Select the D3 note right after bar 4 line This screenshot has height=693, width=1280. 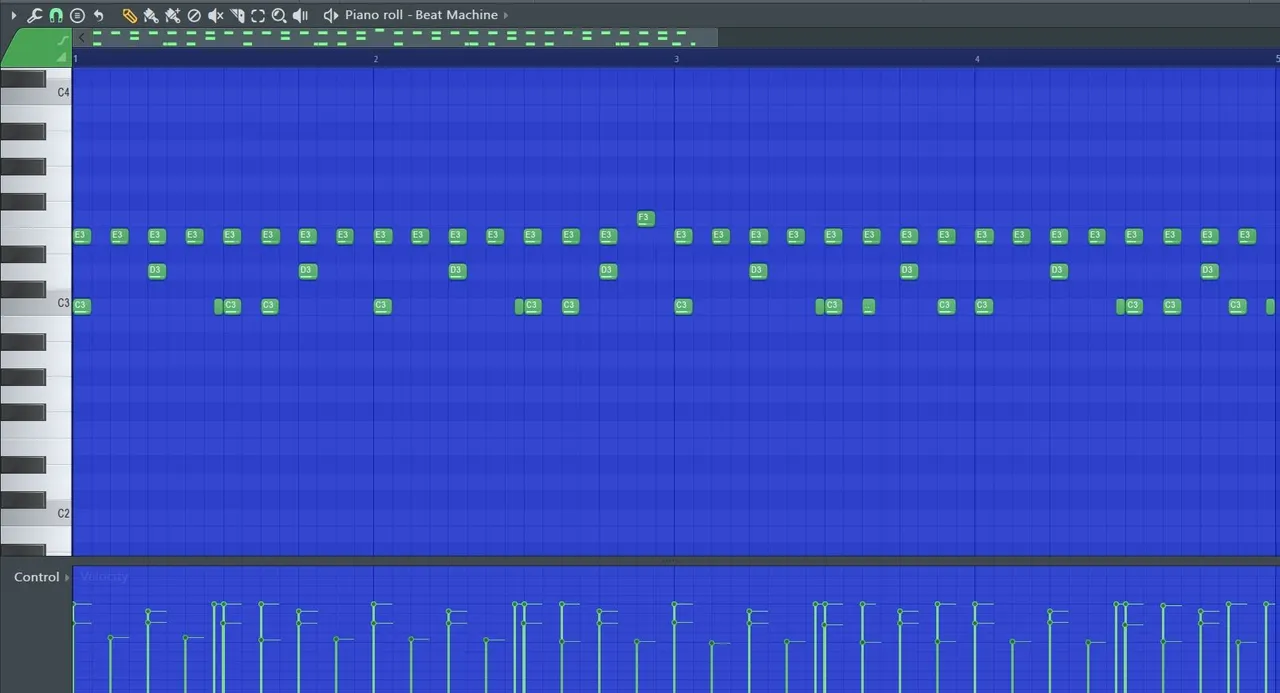pyautogui.click(x=1059, y=271)
